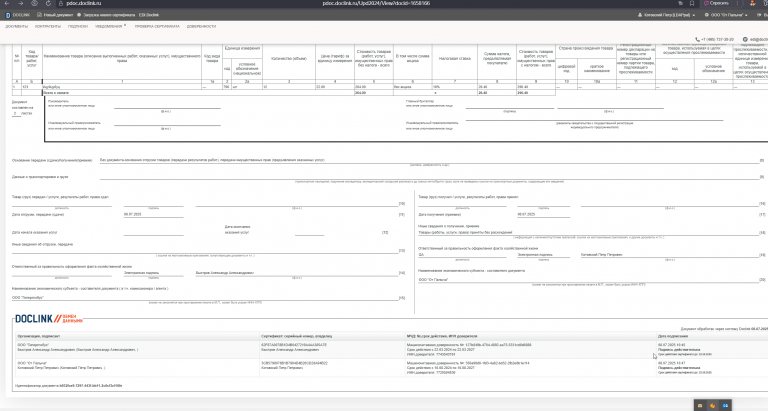Click the phone icon near the support number
This screenshot has width=768, height=411.
[x=697, y=39]
